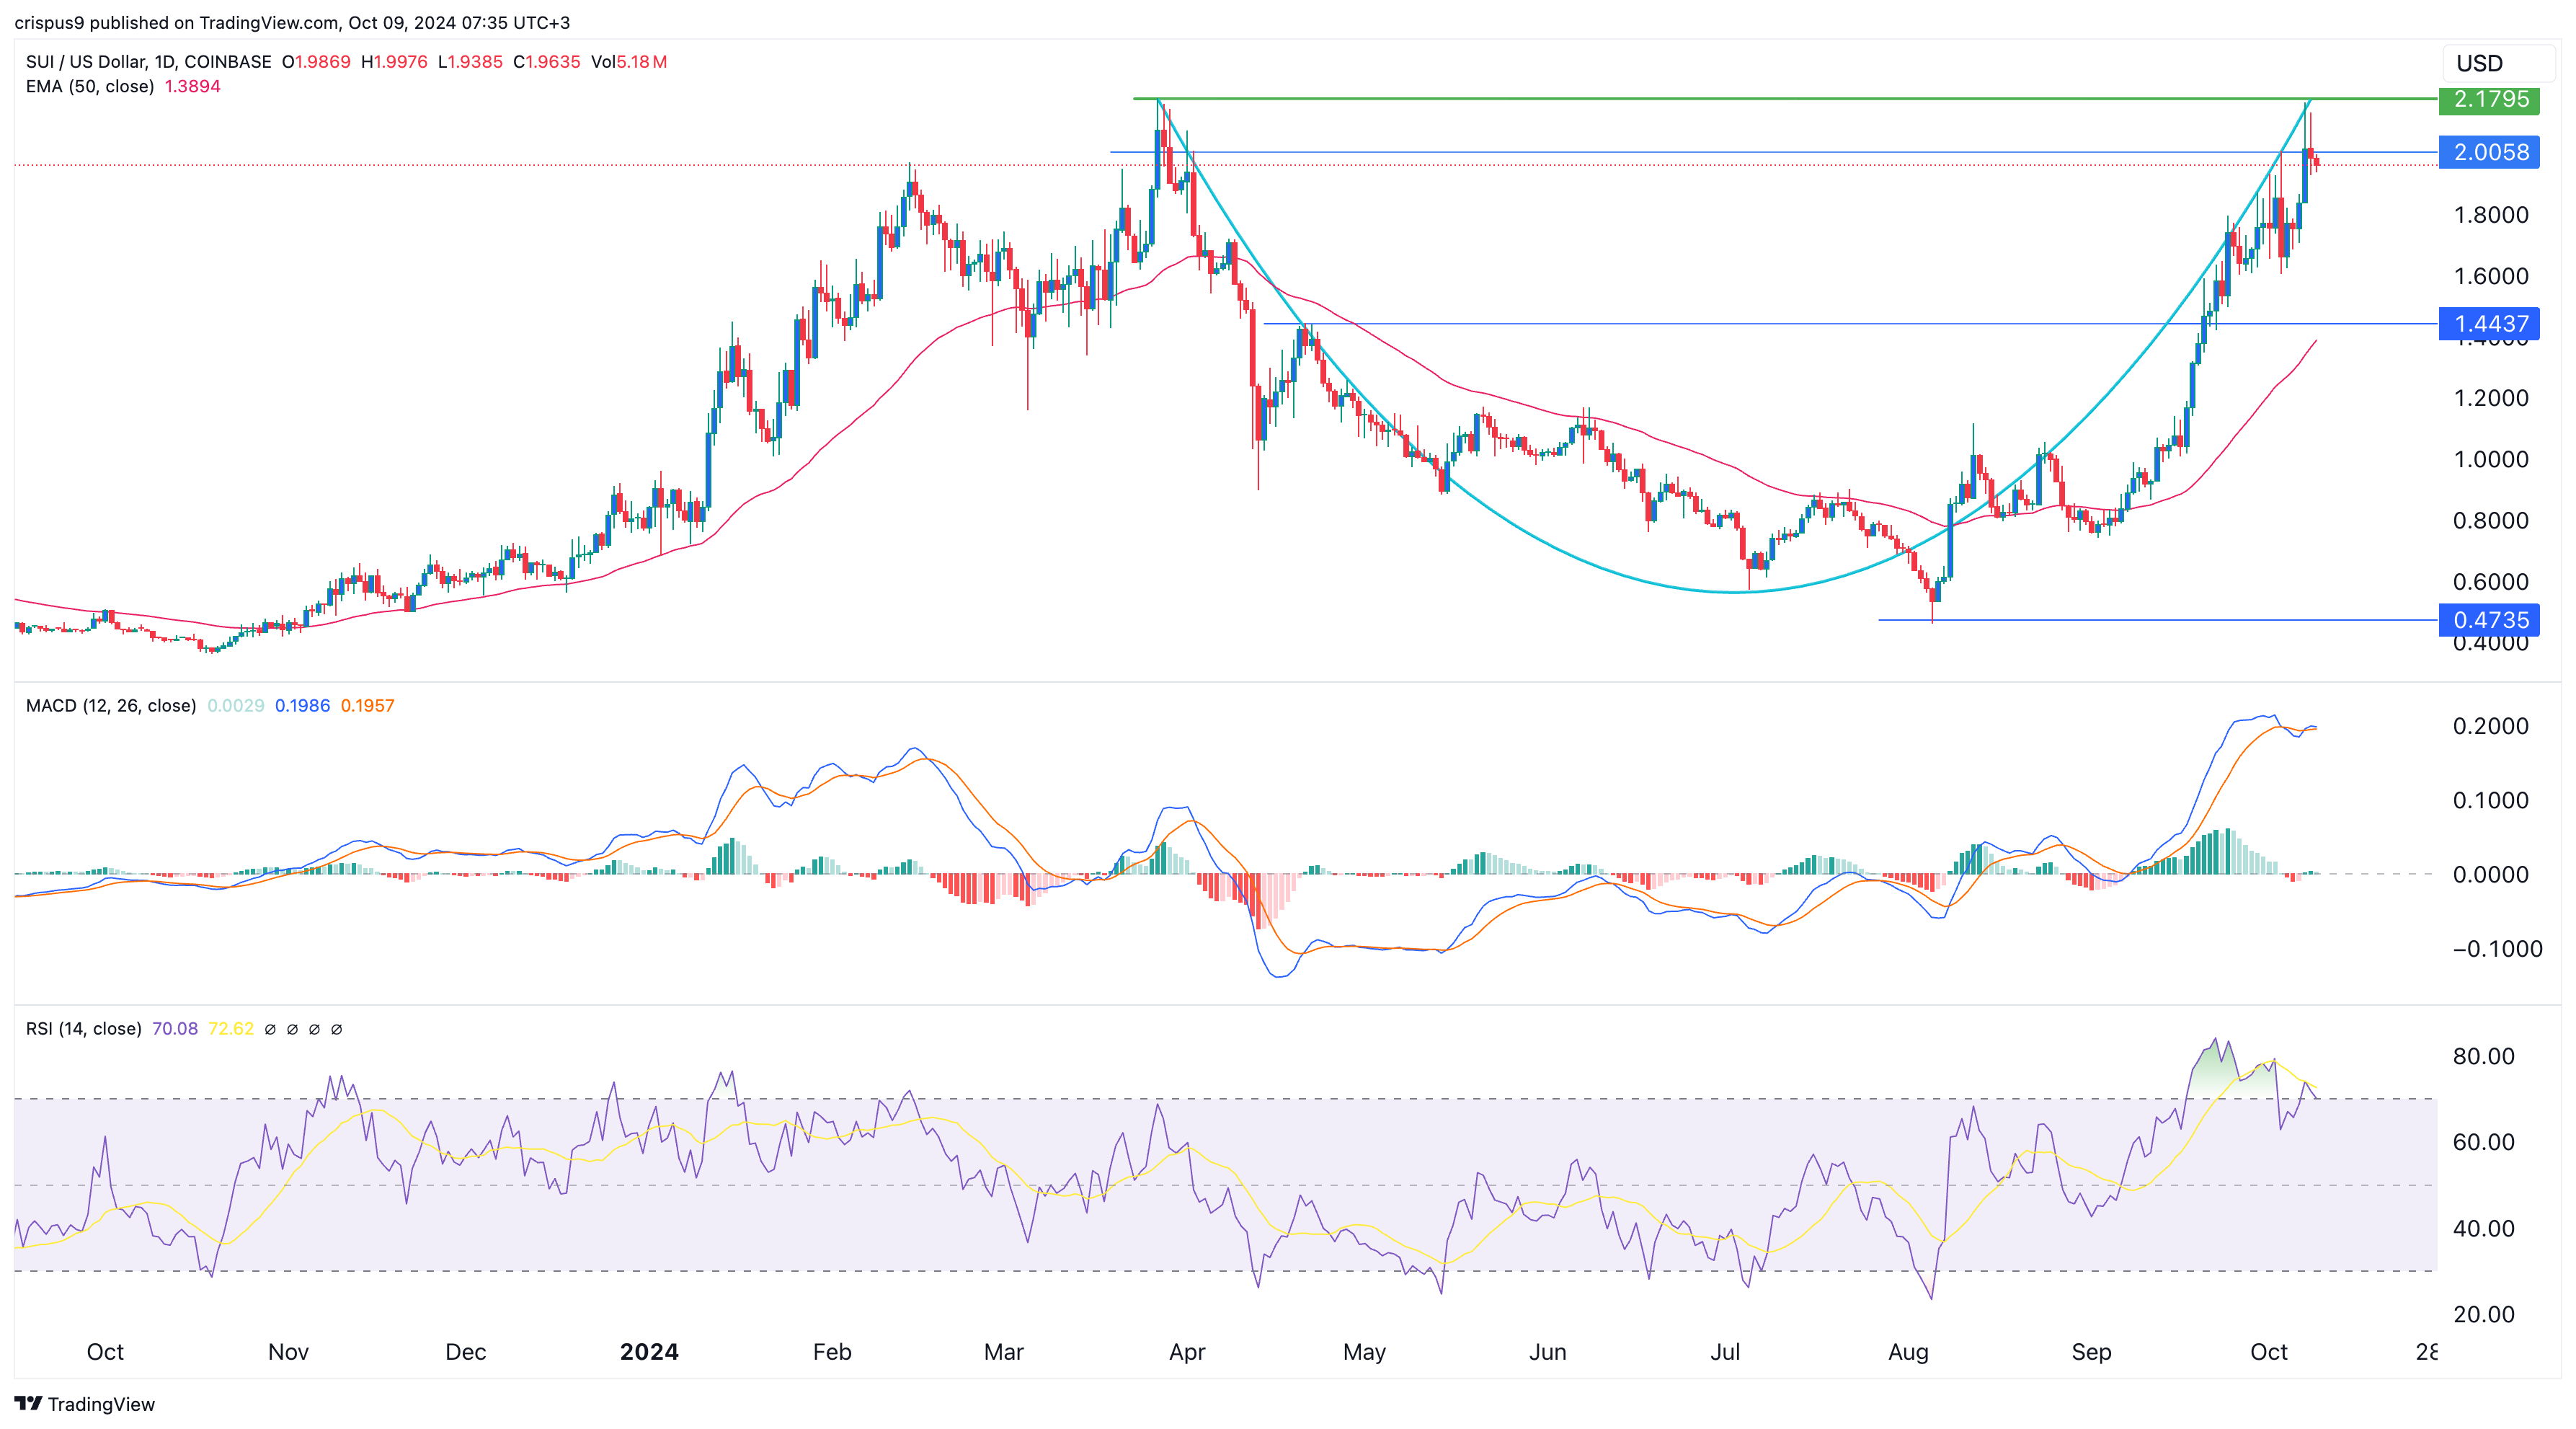2576x1429 pixels.
Task: Click the RSI moving average value 72.62
Action: pyautogui.click(x=231, y=1028)
